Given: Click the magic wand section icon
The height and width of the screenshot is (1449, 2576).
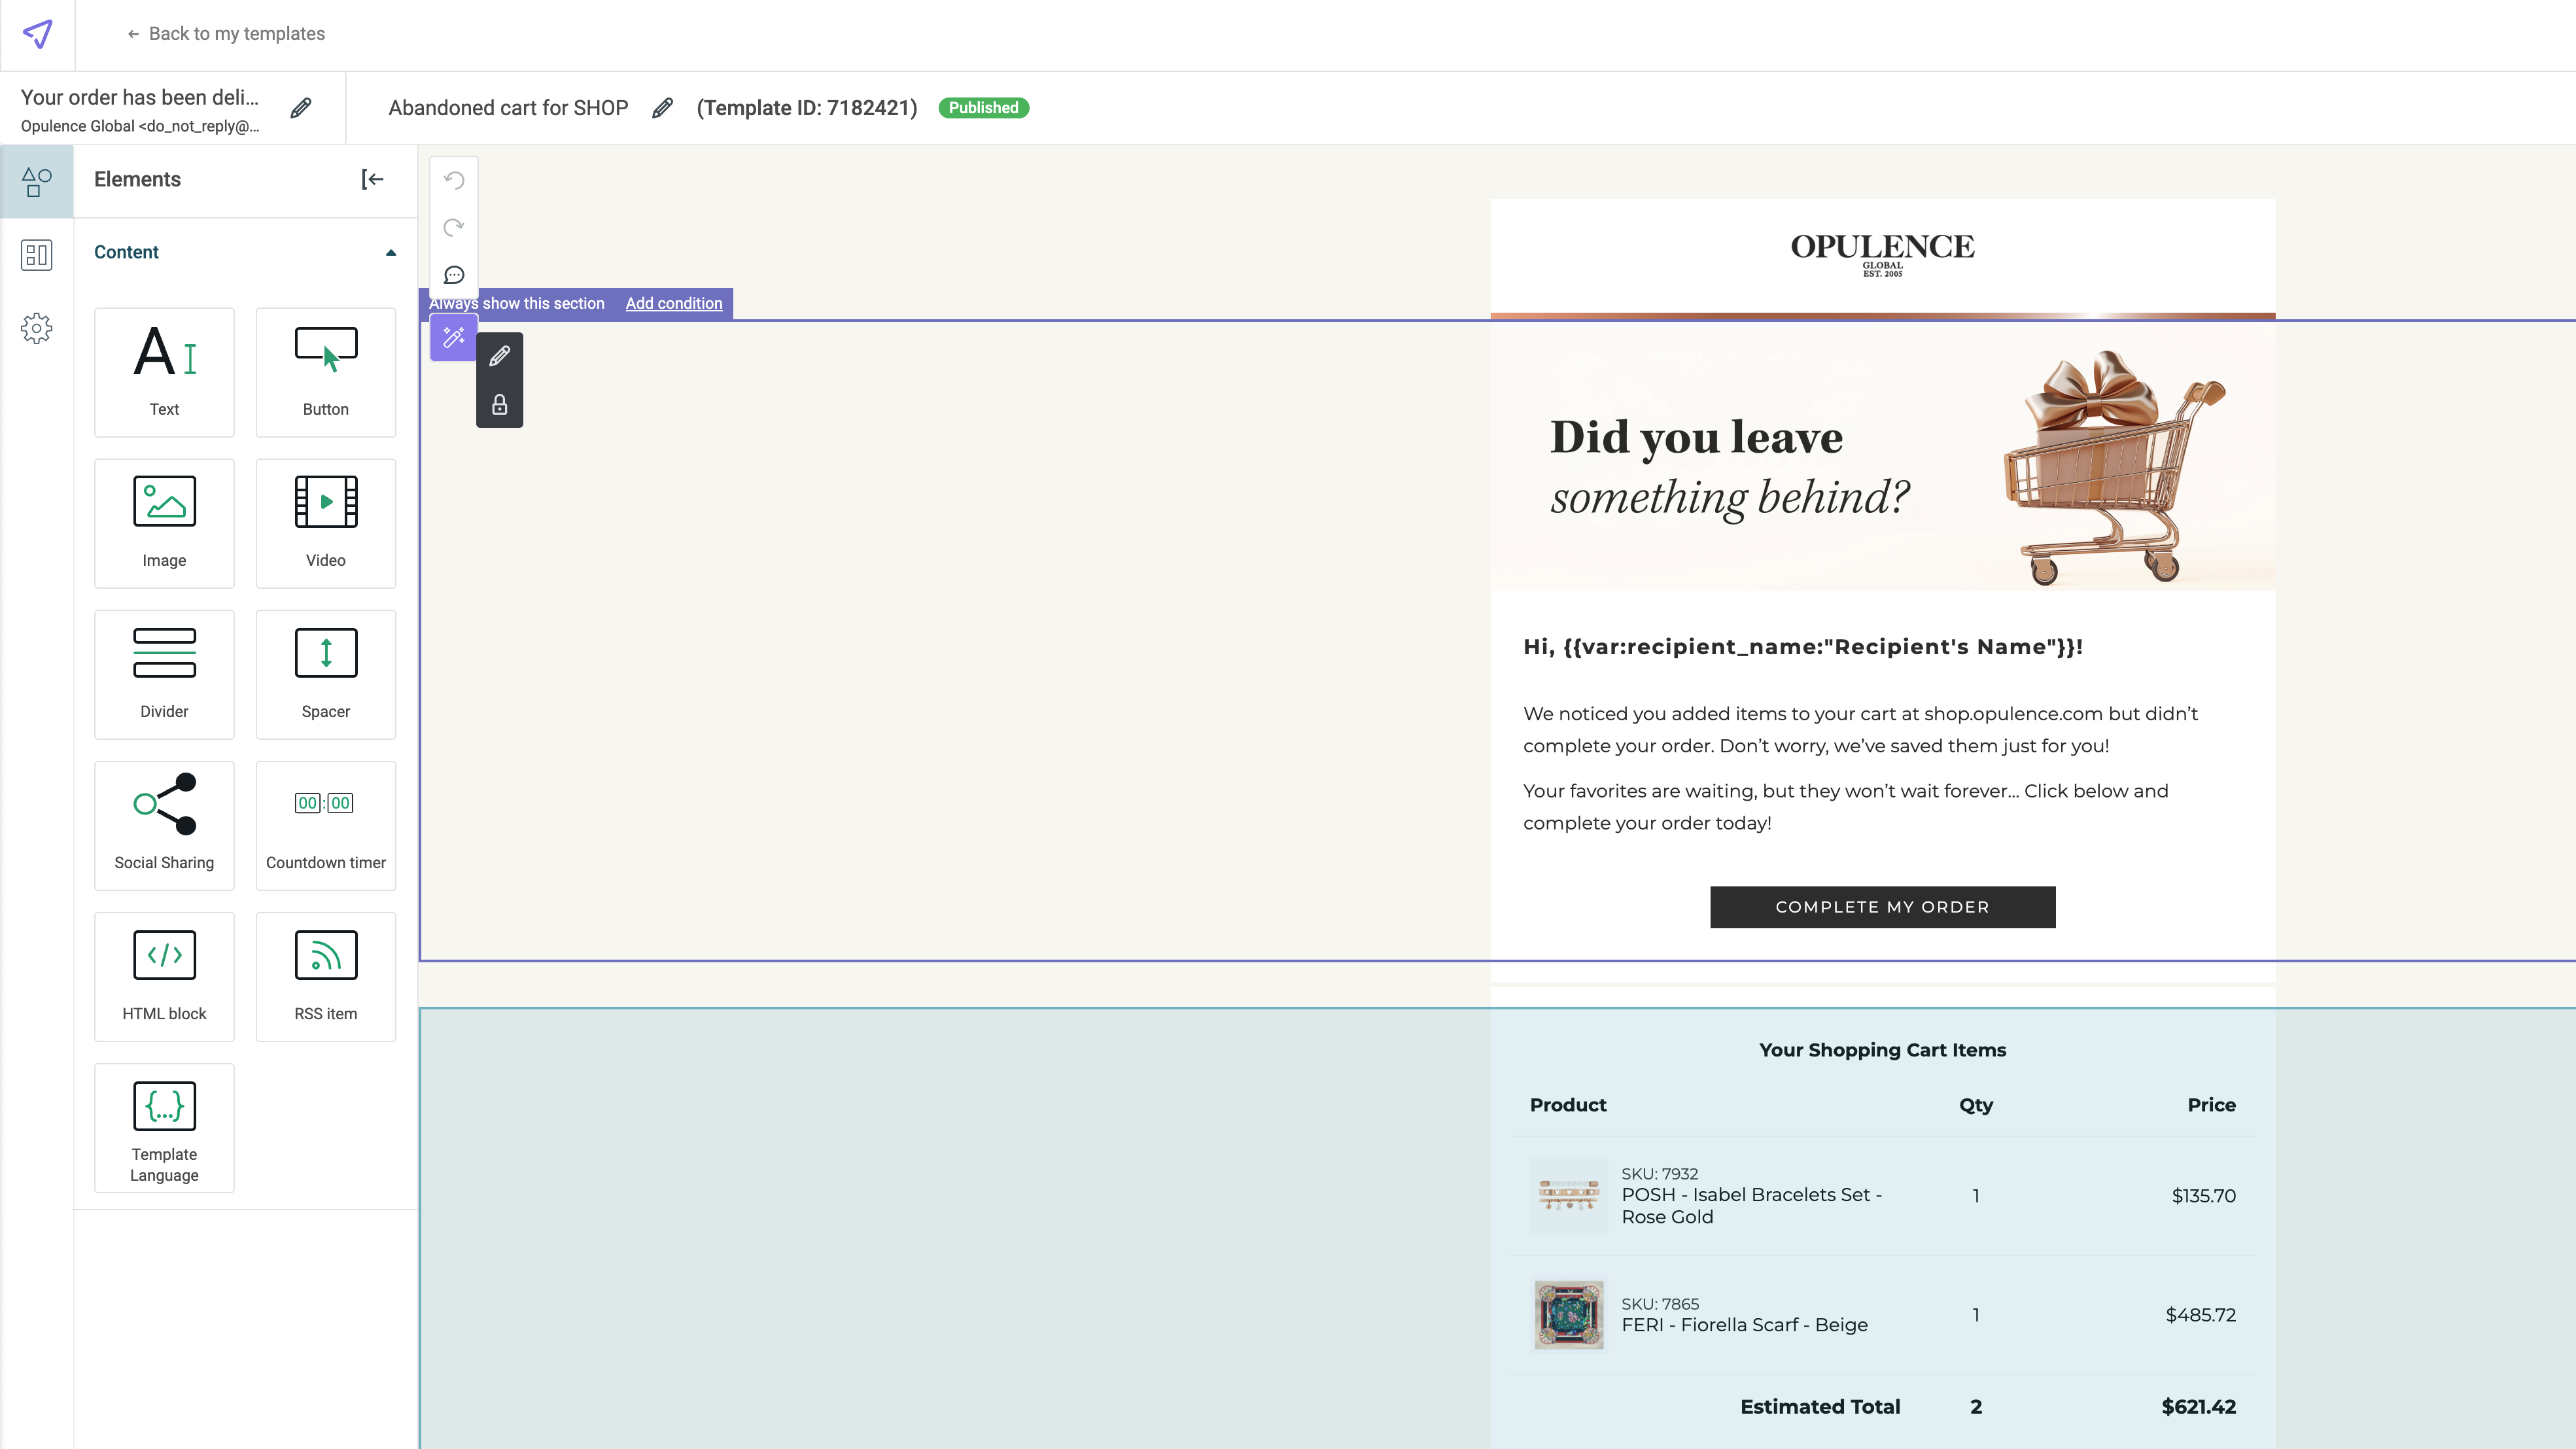Looking at the screenshot, I should coord(454,337).
